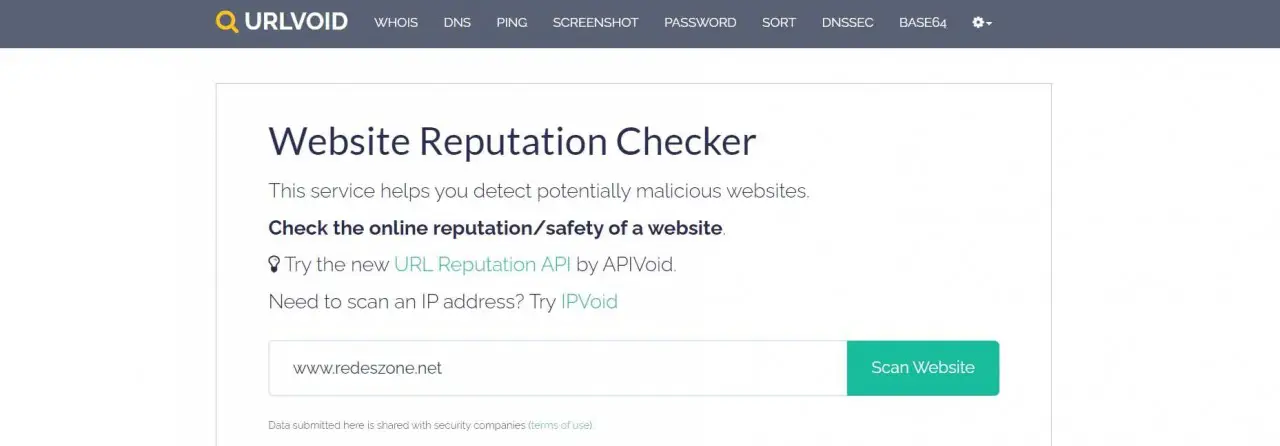Open the gear settings dropdown in navbar
Screen dimensions: 1280x446
pos(981,22)
